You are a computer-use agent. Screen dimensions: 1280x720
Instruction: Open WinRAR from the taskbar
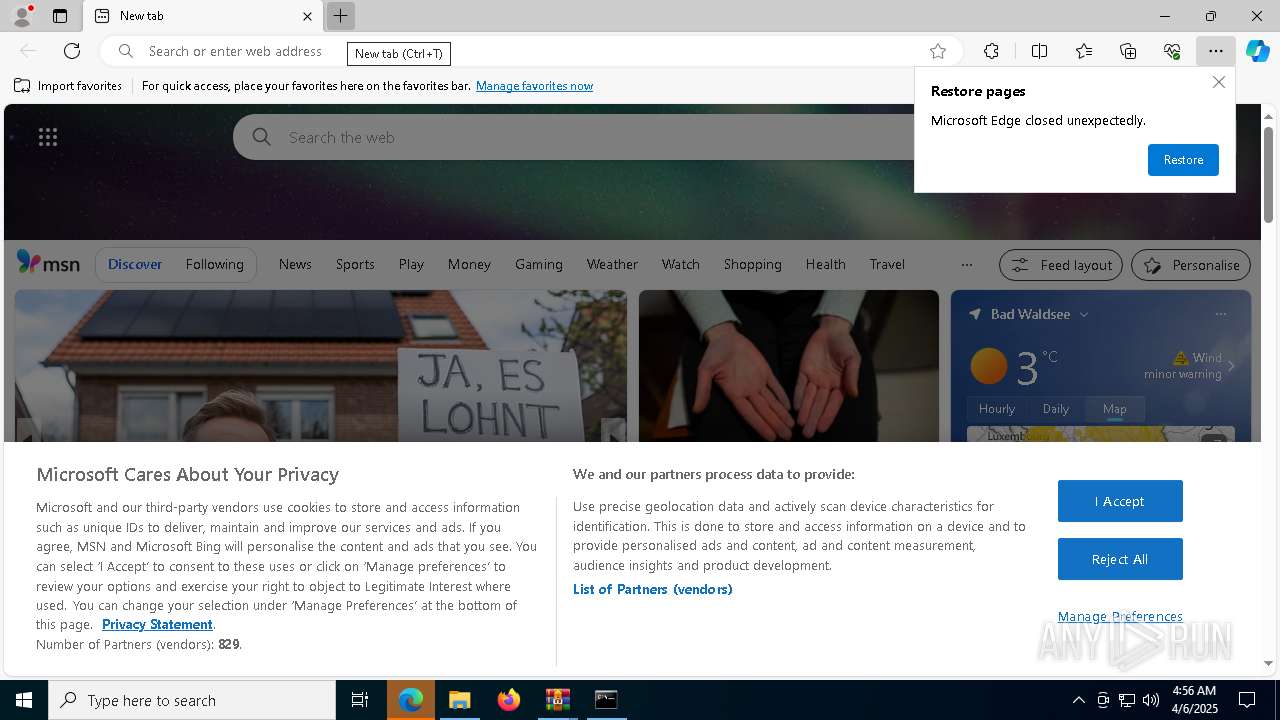pos(557,700)
